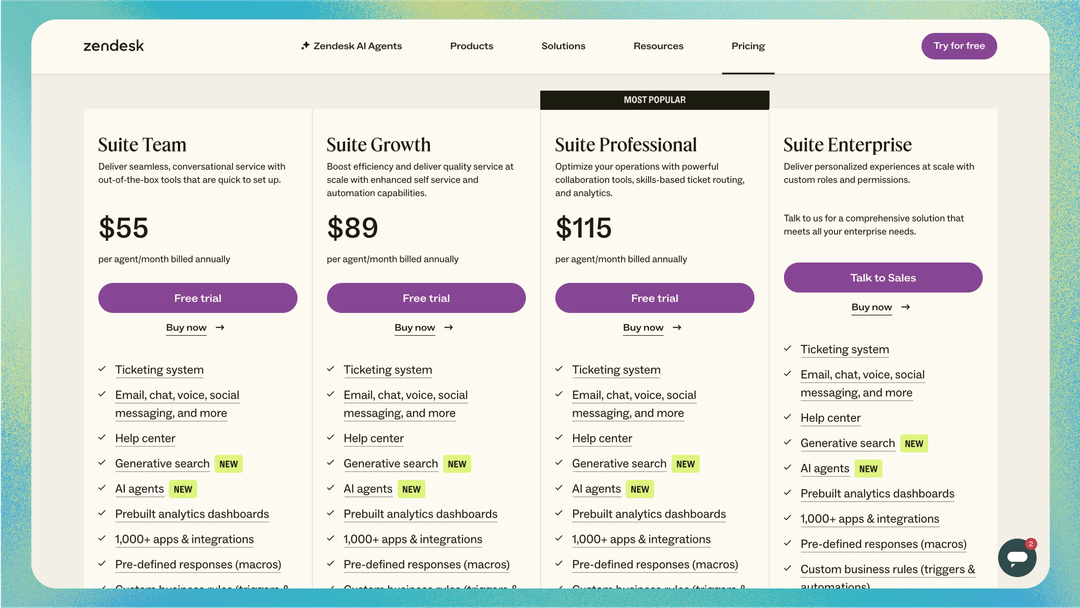The image size is (1080, 608).
Task: Open the Resources navigation menu
Action: 658,46
